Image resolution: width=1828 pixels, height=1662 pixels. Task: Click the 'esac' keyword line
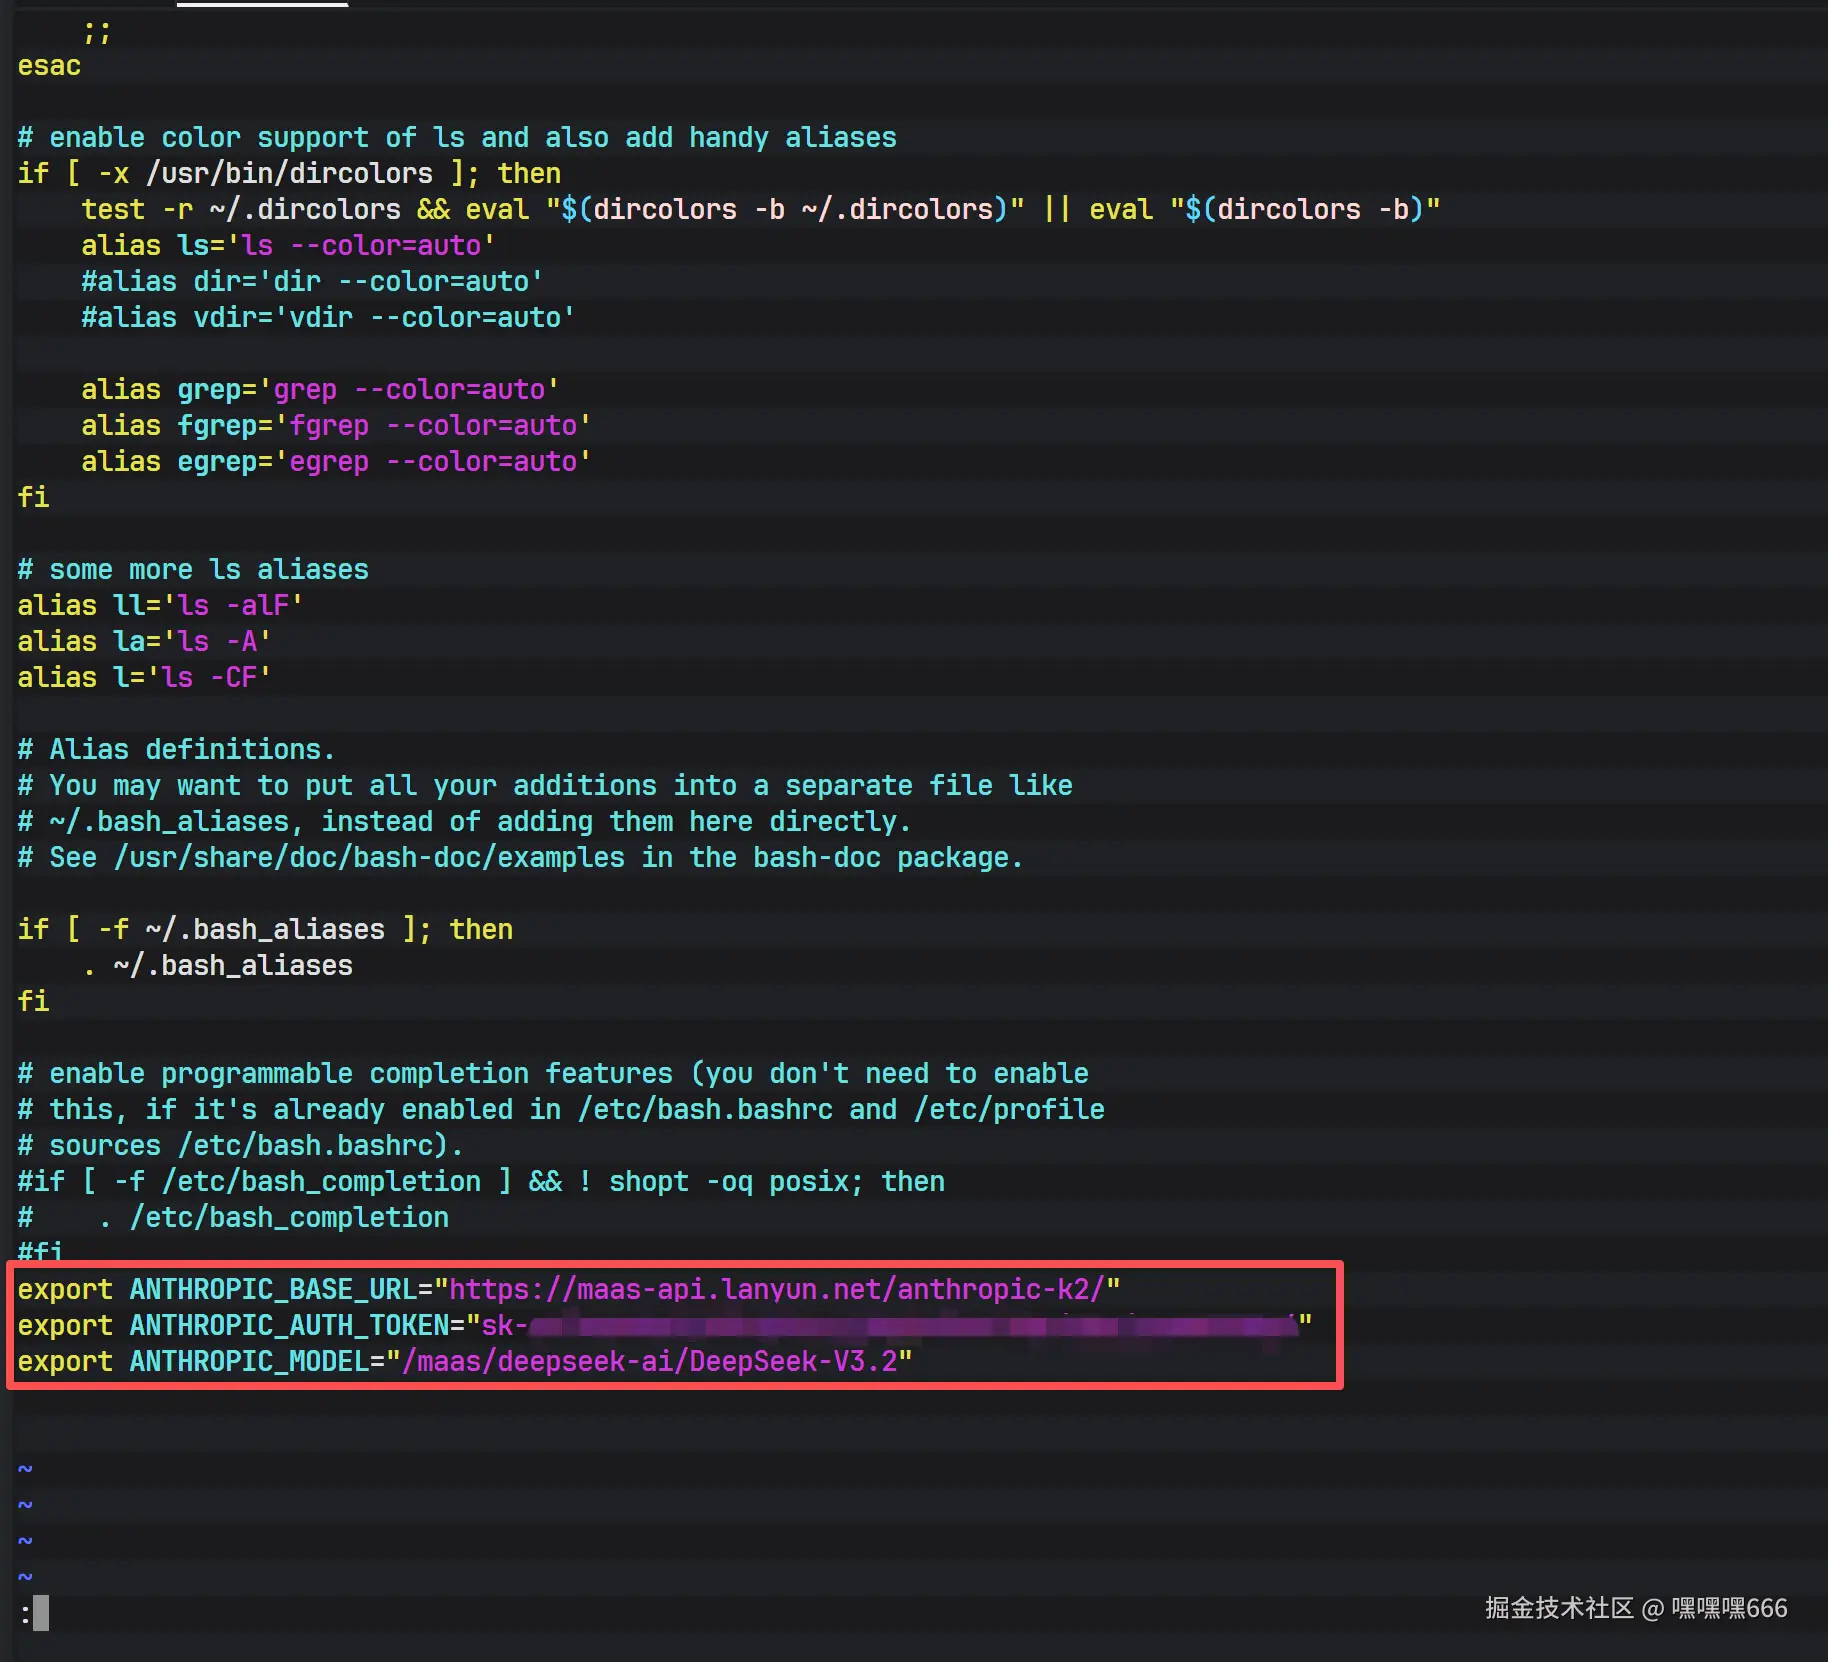(x=49, y=66)
